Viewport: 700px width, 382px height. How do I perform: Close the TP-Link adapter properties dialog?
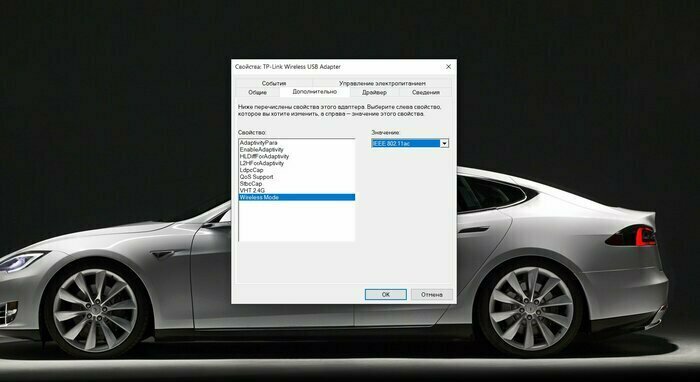(x=448, y=66)
